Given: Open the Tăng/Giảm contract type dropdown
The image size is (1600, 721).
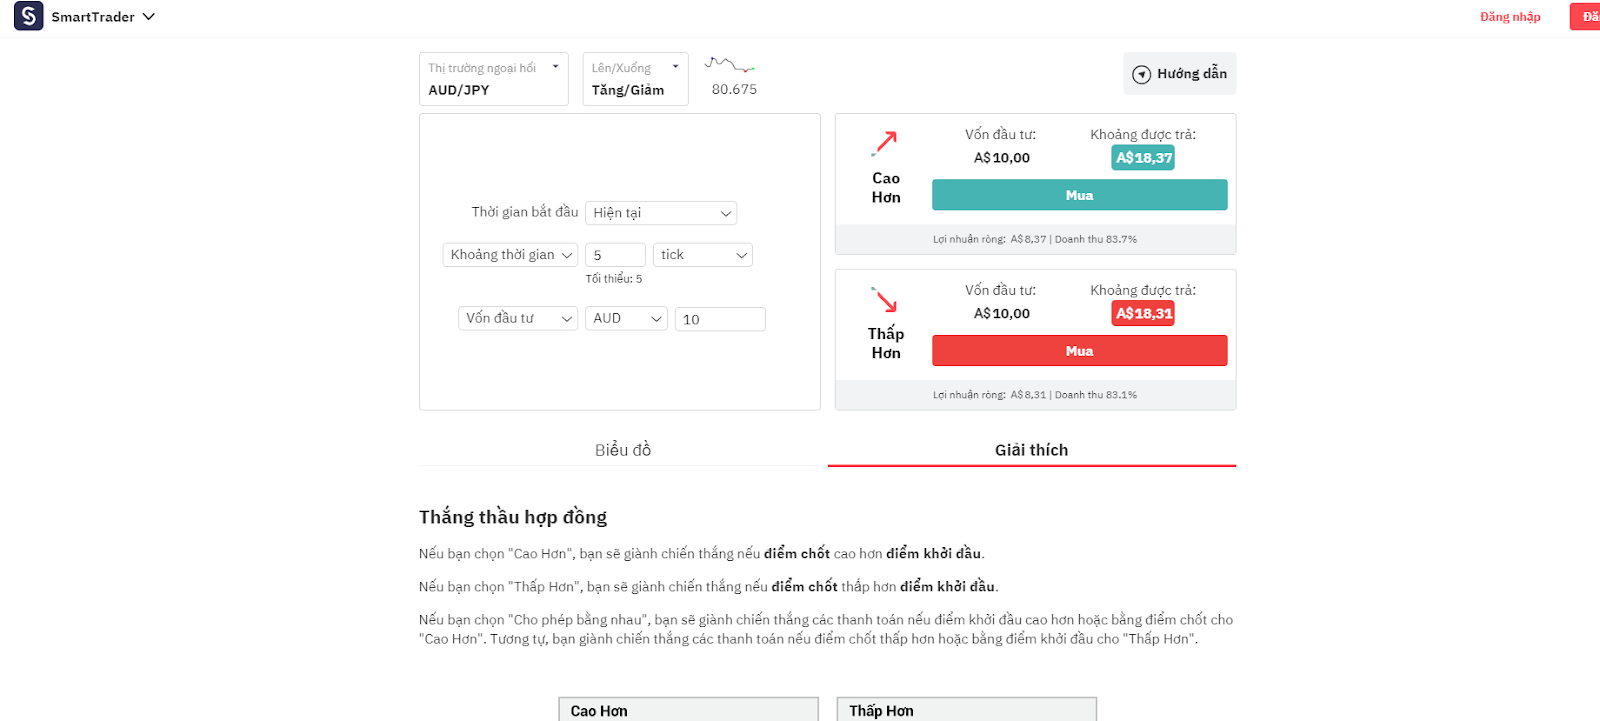Looking at the screenshot, I should 636,79.
